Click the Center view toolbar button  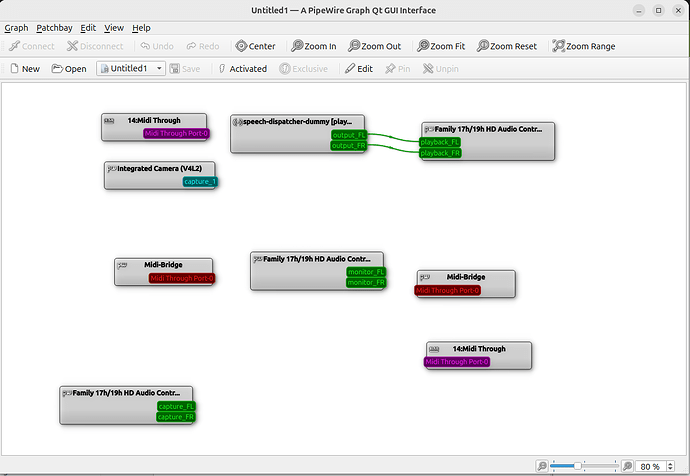pos(255,46)
